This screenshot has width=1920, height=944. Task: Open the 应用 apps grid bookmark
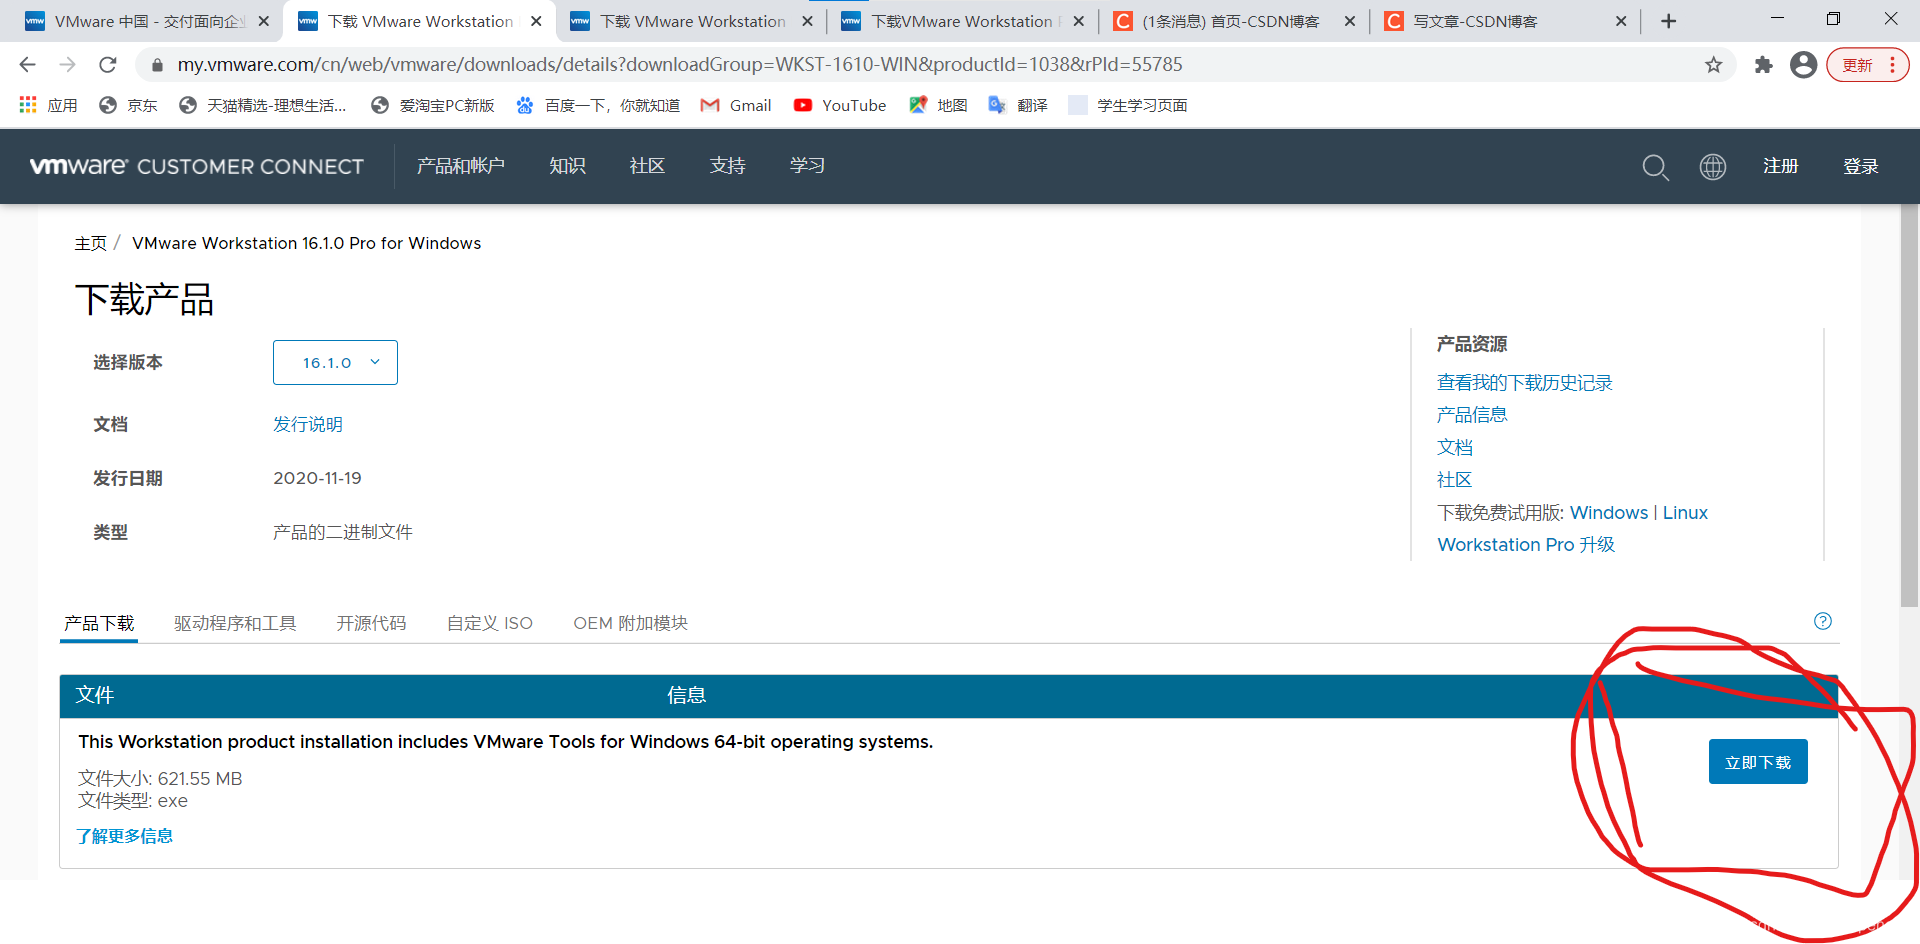[48, 105]
